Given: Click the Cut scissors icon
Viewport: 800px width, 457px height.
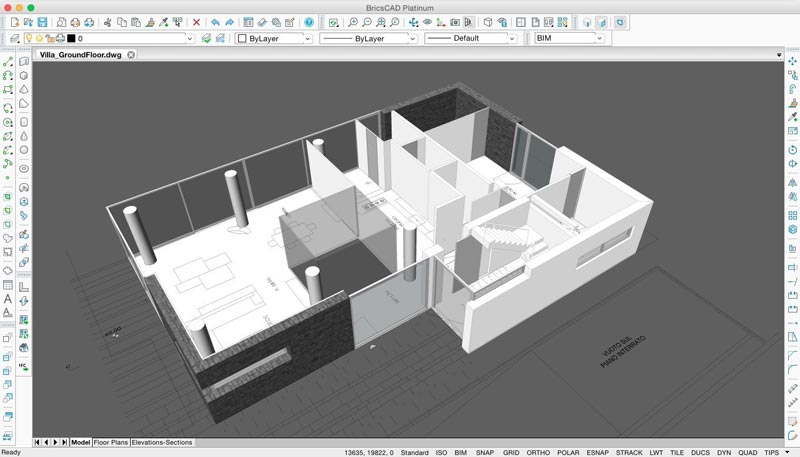Looking at the screenshot, I should [x=108, y=22].
